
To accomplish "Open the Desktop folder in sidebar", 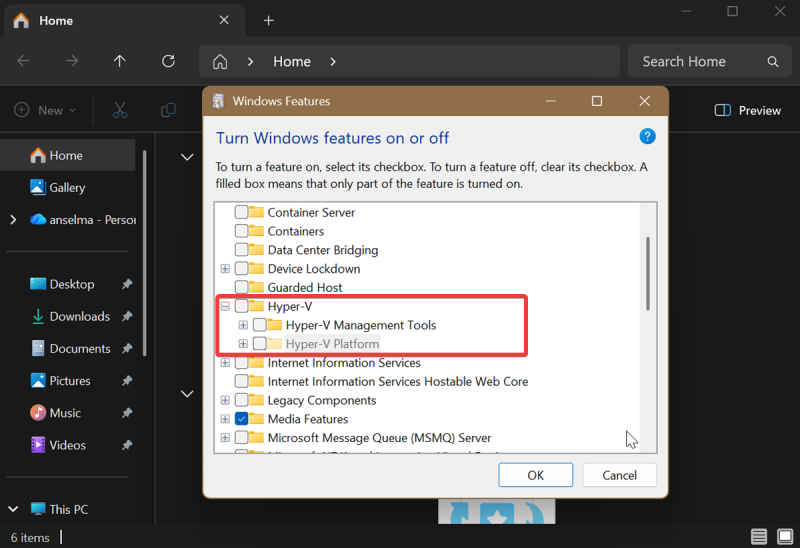I will 72,284.
